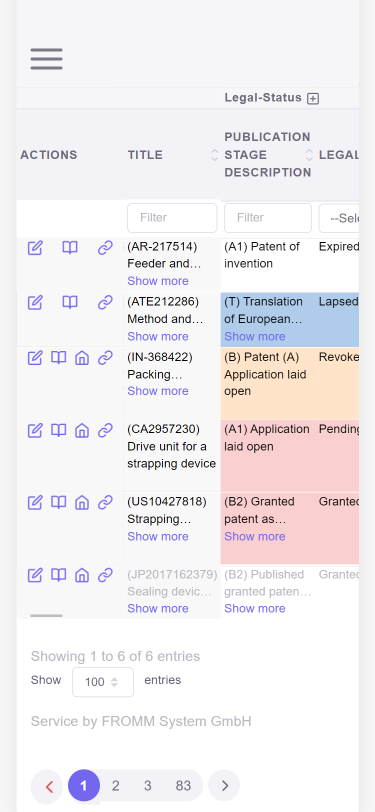The image size is (375, 812).
Task: Open the Legal status select filter
Action: (339, 218)
